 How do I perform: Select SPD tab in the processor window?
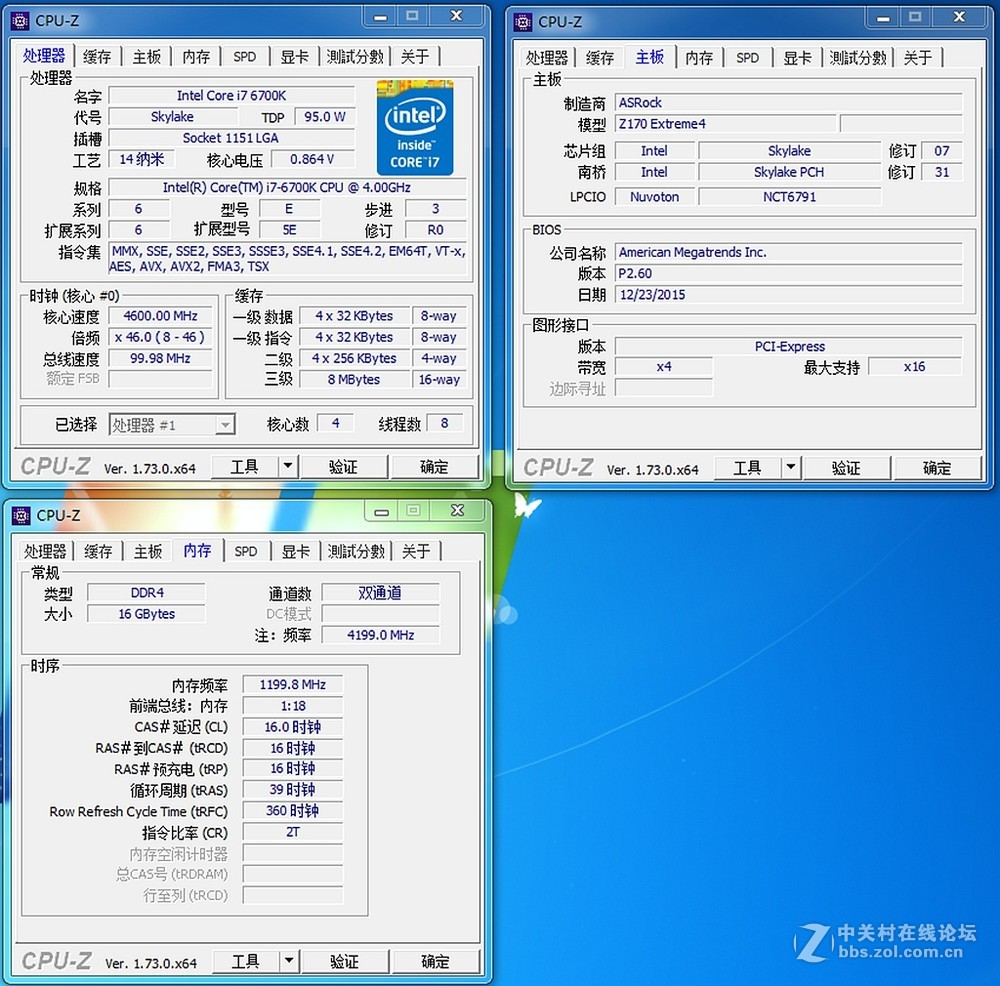click(x=244, y=57)
